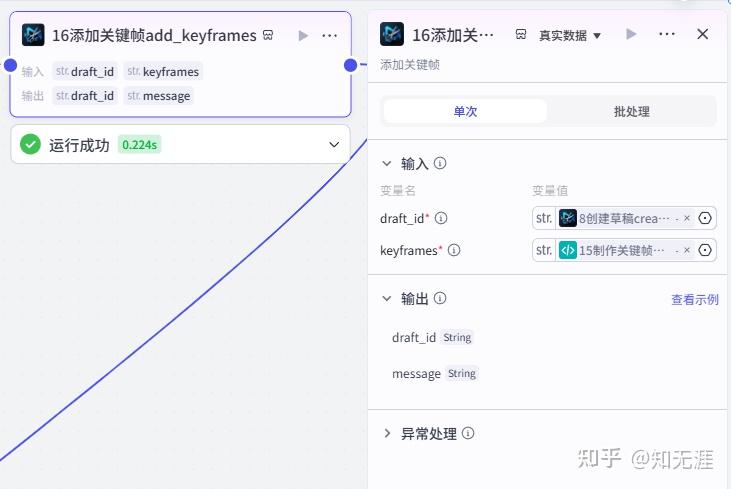Click the plugin icon in draft_id value field
Screen dimensions: 731x489
tap(568, 218)
